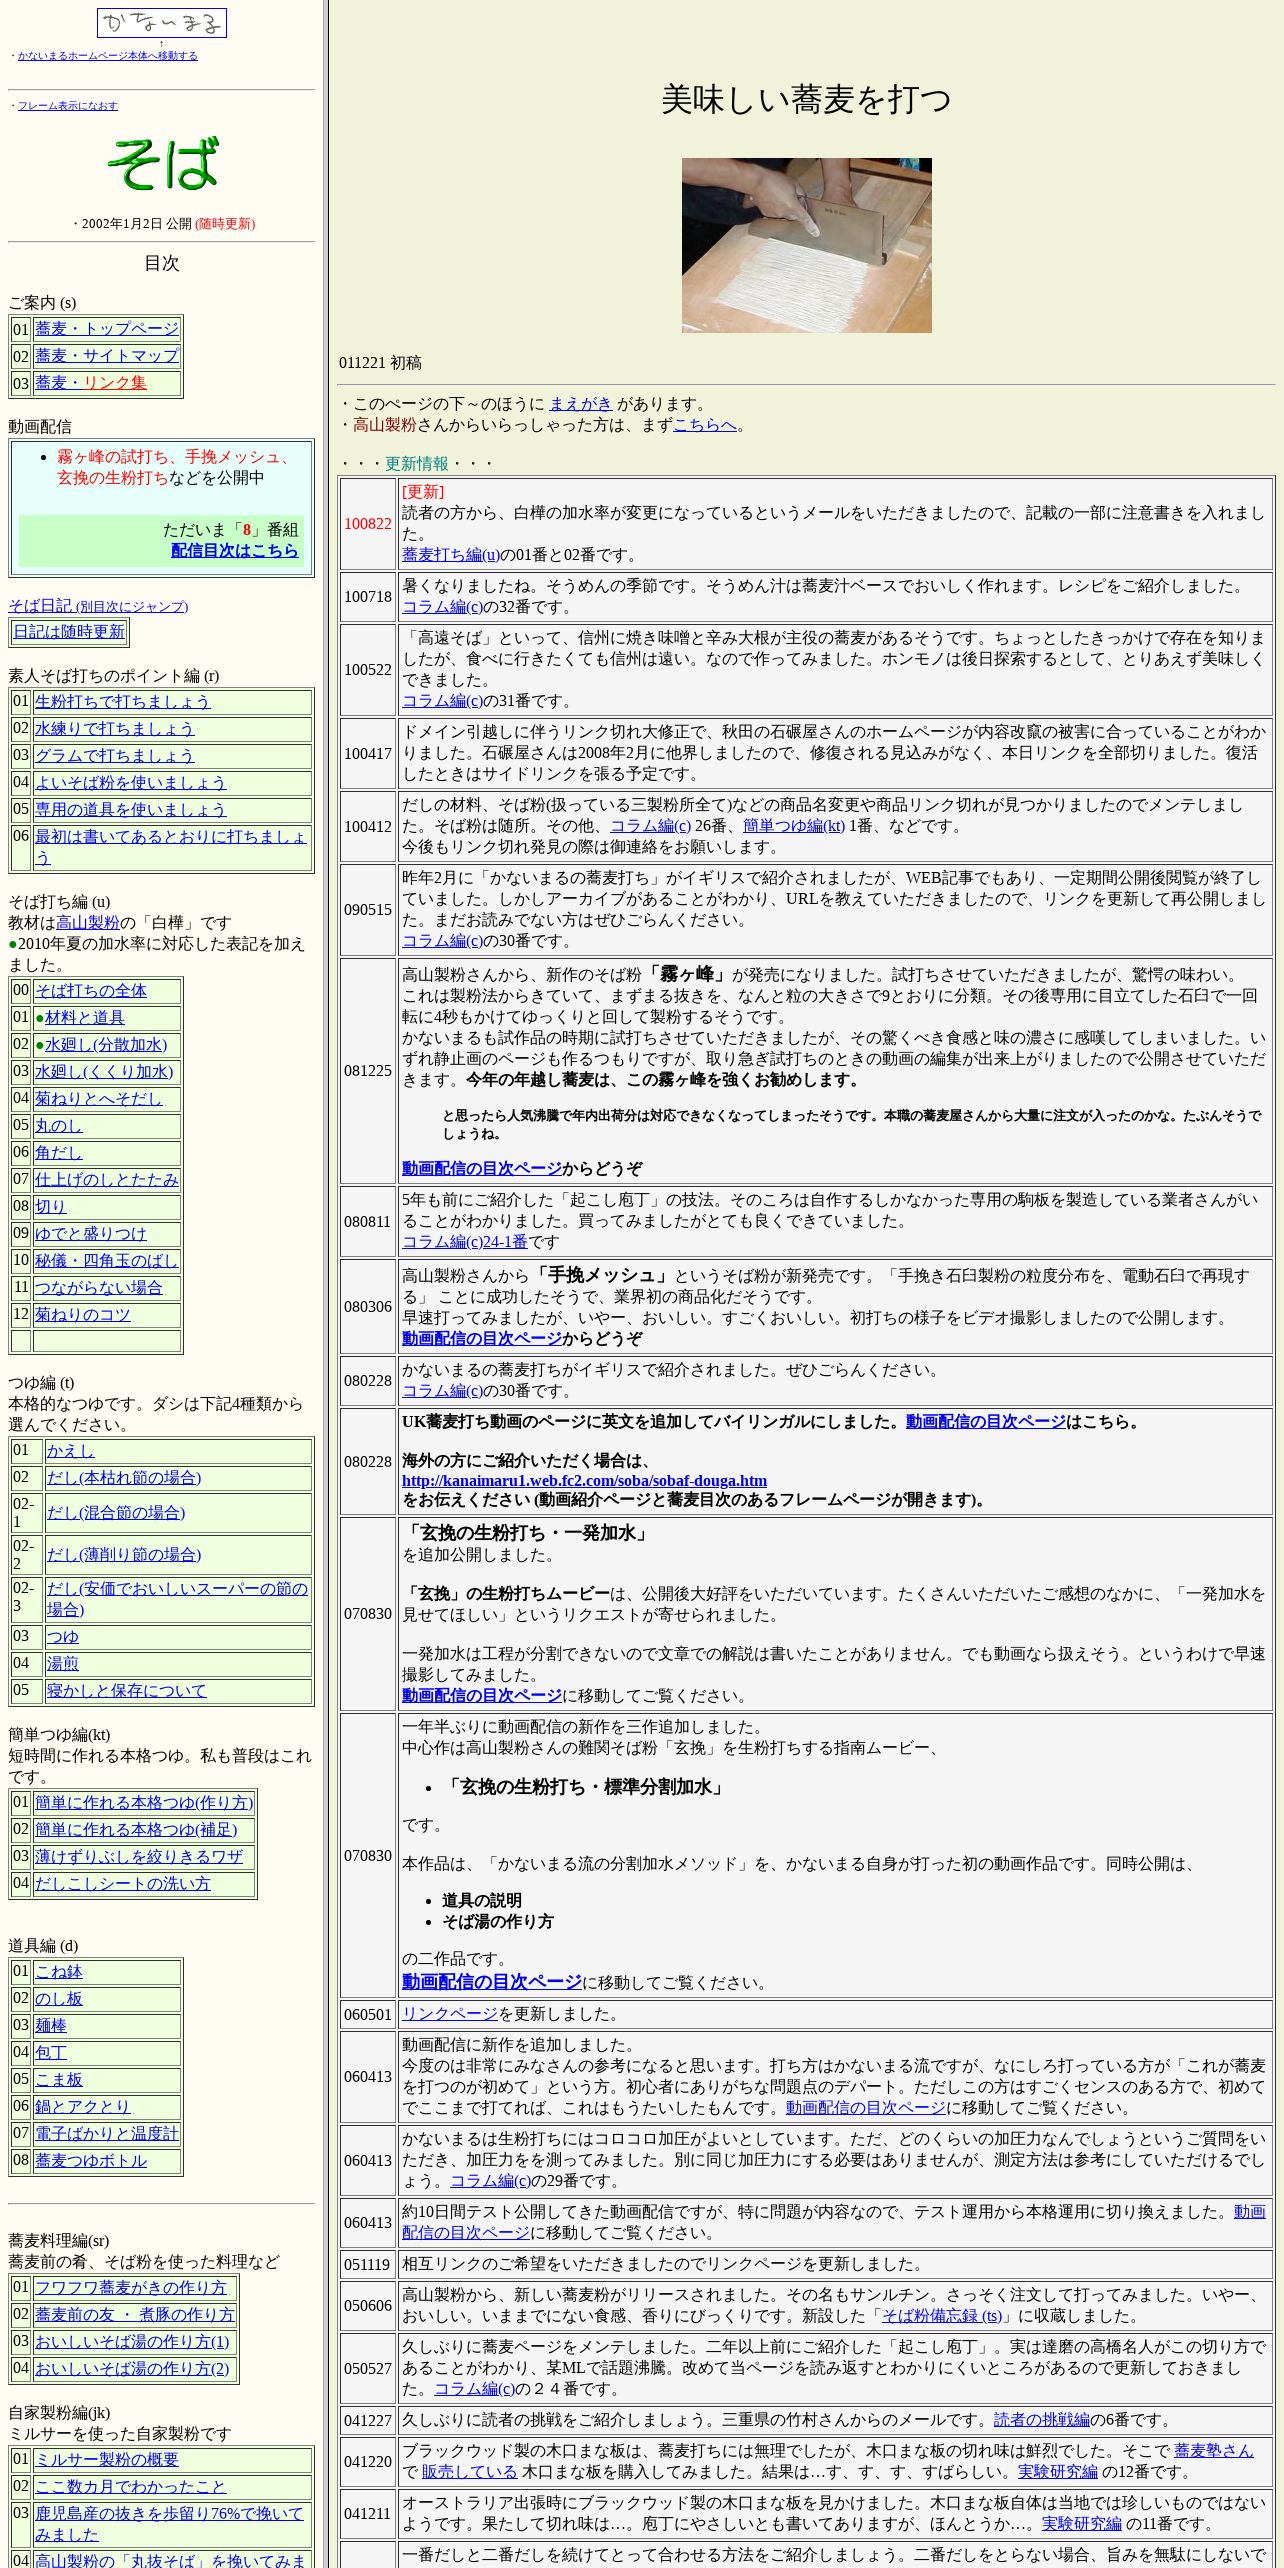Viewport: 1284px width, 2568px height.
Task: Select 生粉打ちで打ちましょう entry
Action: pyautogui.click(x=123, y=702)
